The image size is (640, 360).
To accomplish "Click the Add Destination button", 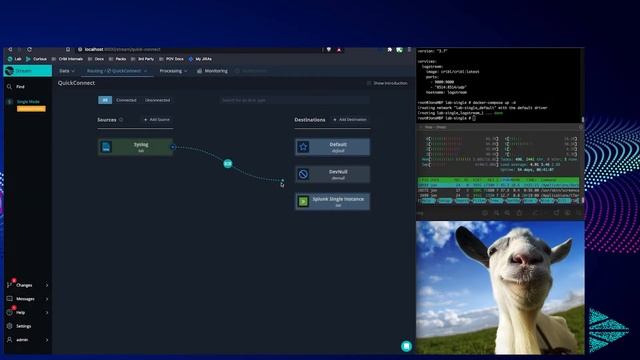I will (350, 120).
